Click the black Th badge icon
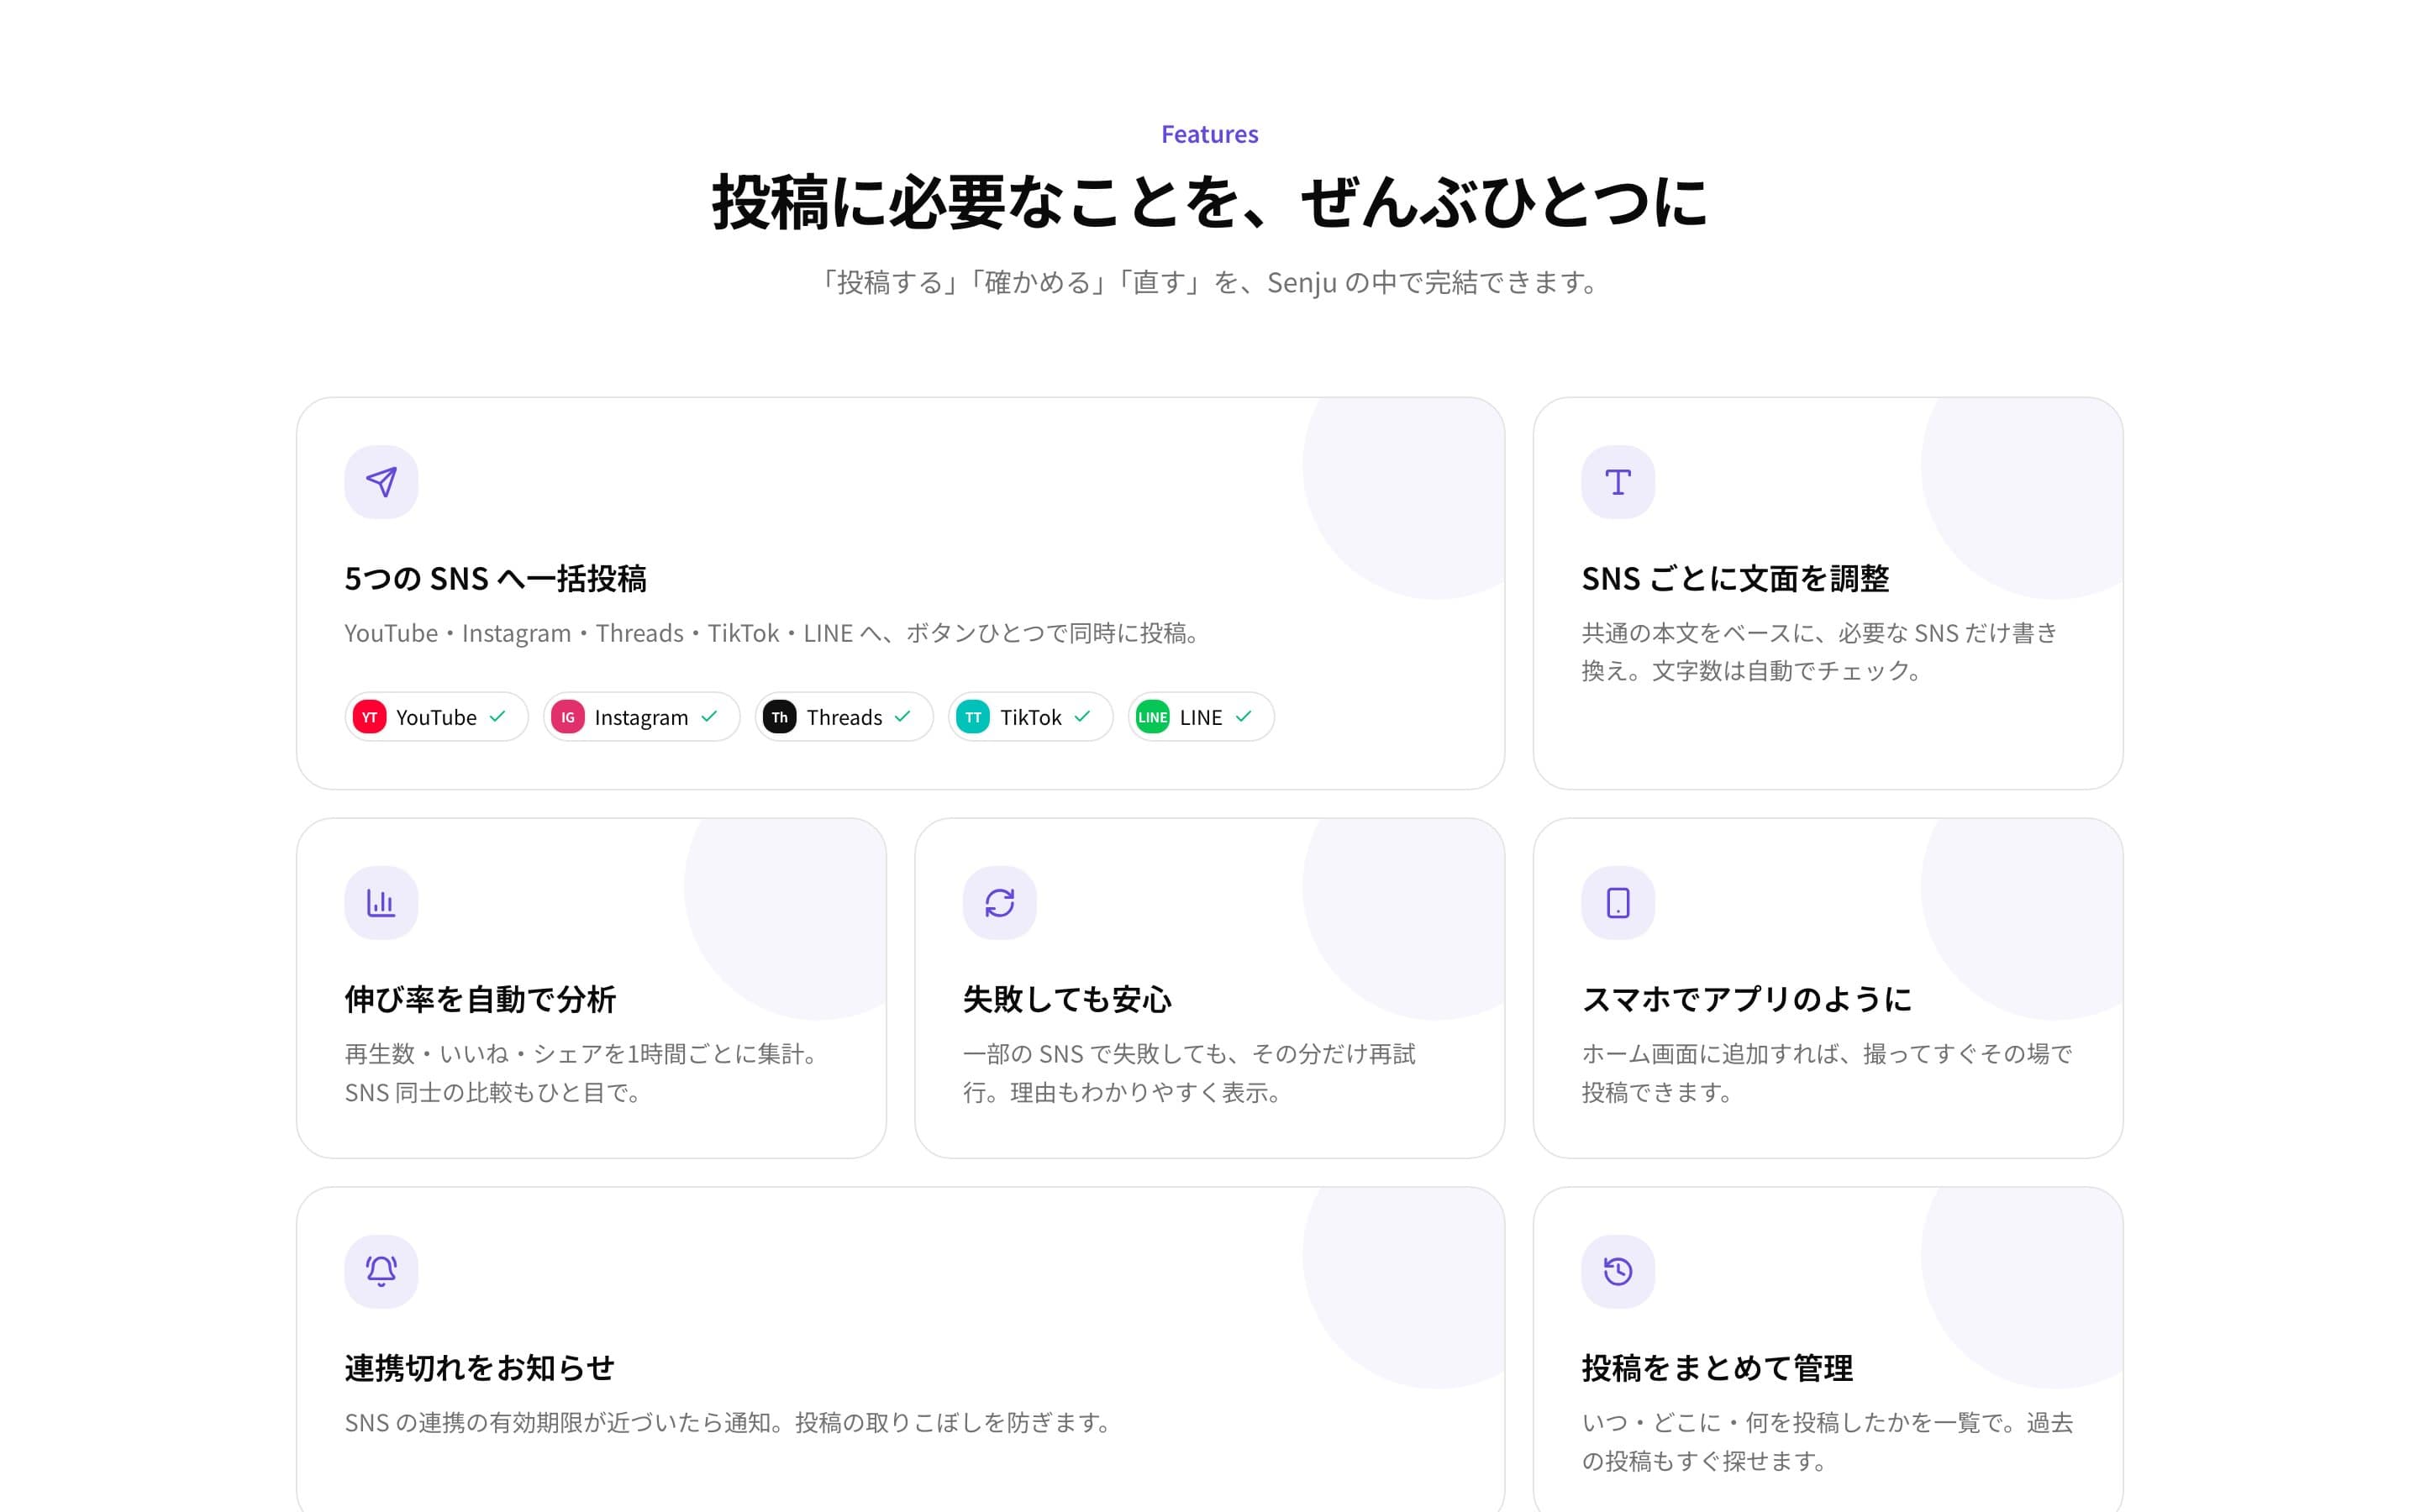 [779, 717]
